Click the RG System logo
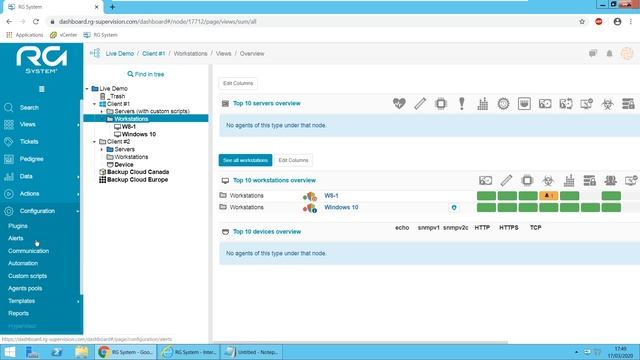 (x=41, y=60)
